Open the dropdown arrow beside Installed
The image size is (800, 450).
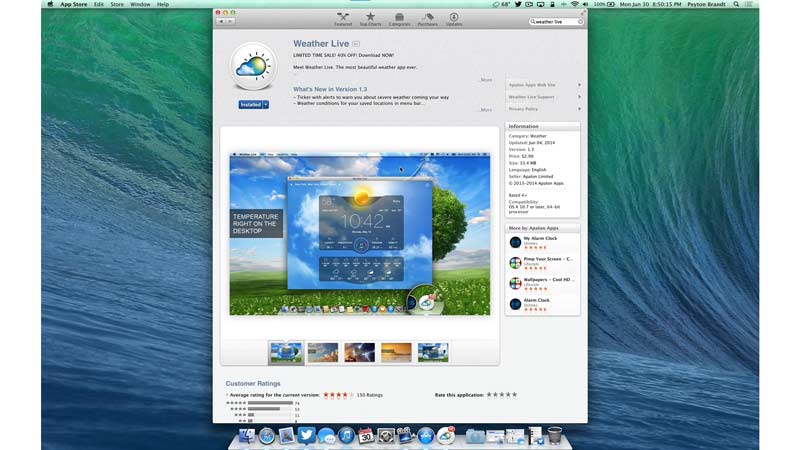tap(266, 105)
